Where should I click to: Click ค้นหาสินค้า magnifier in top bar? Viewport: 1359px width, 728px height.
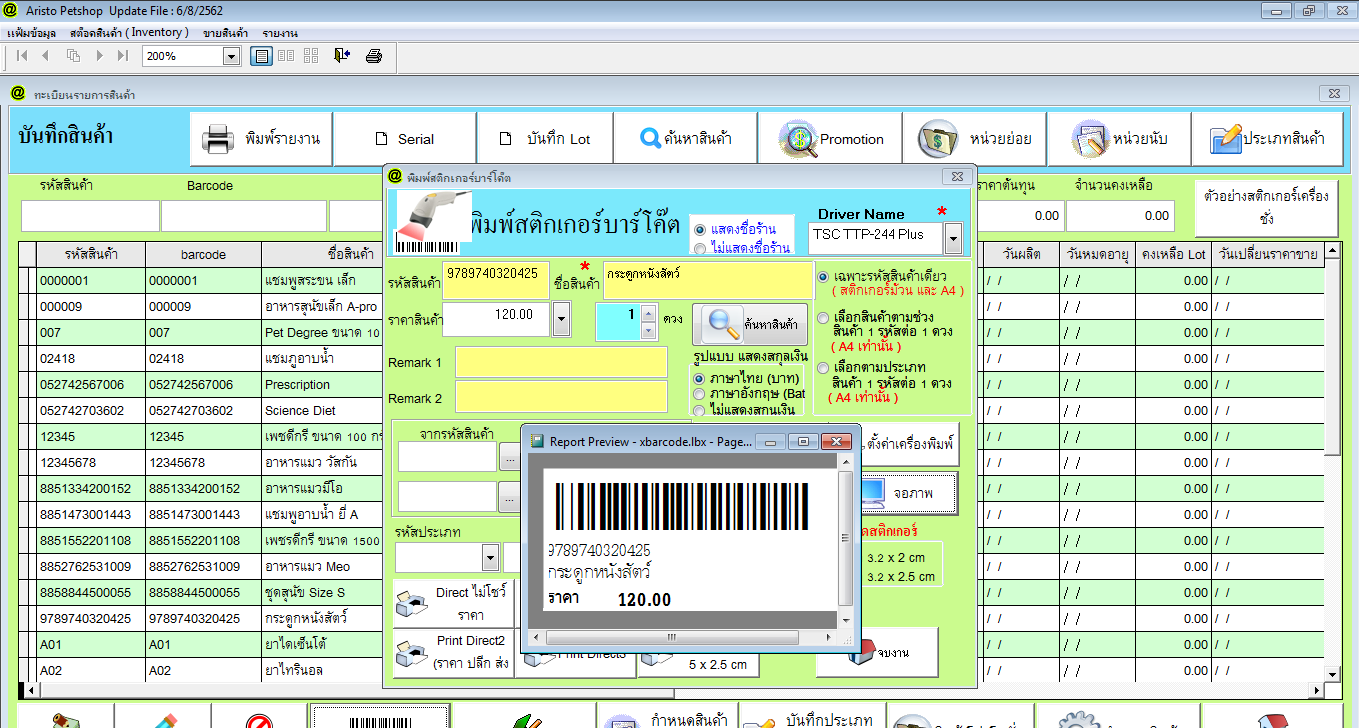(x=685, y=139)
